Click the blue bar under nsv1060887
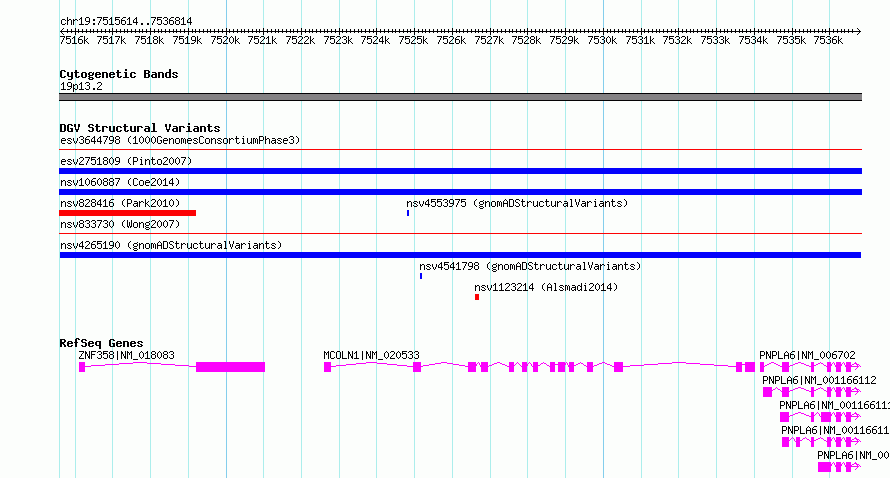 click(x=460, y=192)
